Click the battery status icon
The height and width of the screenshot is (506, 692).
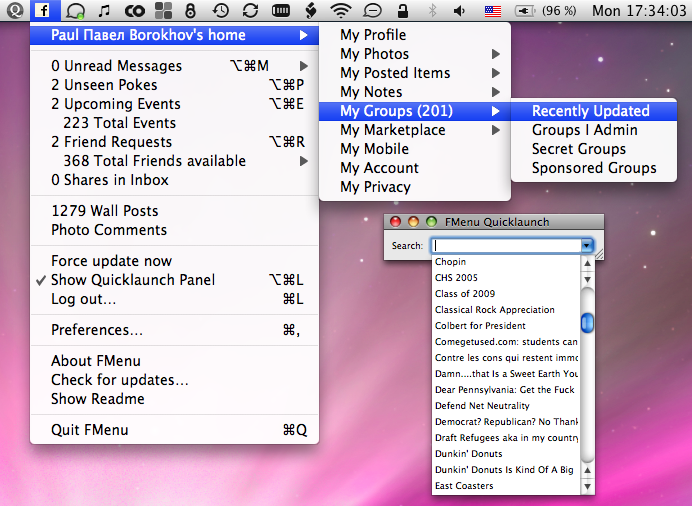click(x=525, y=11)
